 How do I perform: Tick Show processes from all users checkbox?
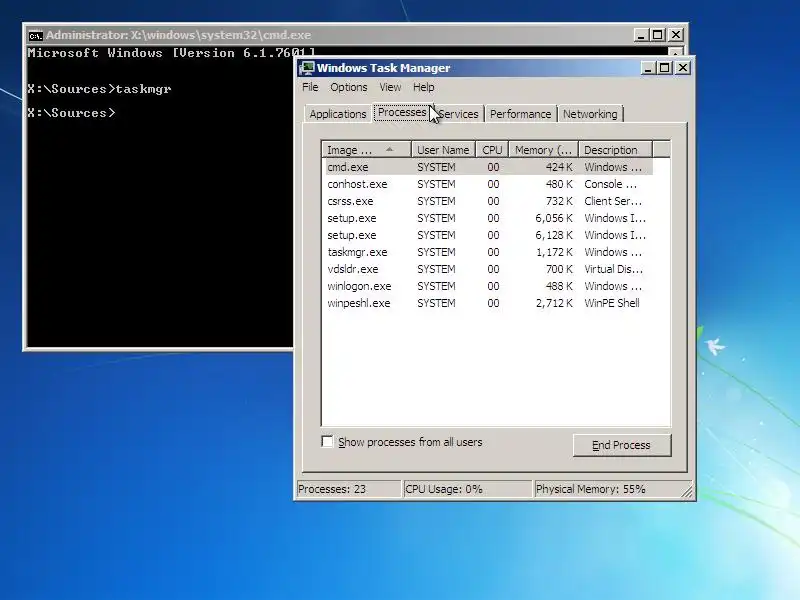pyautogui.click(x=327, y=441)
